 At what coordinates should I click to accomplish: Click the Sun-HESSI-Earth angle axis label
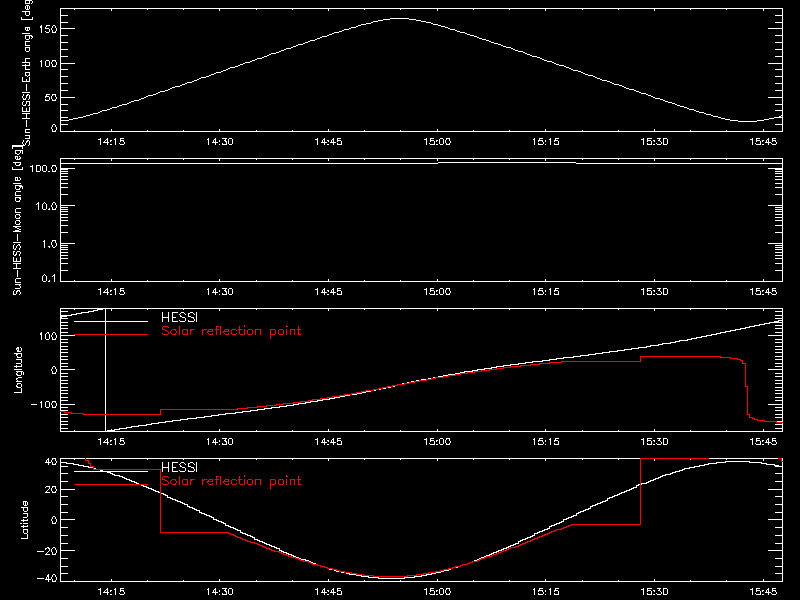(x=27, y=71)
